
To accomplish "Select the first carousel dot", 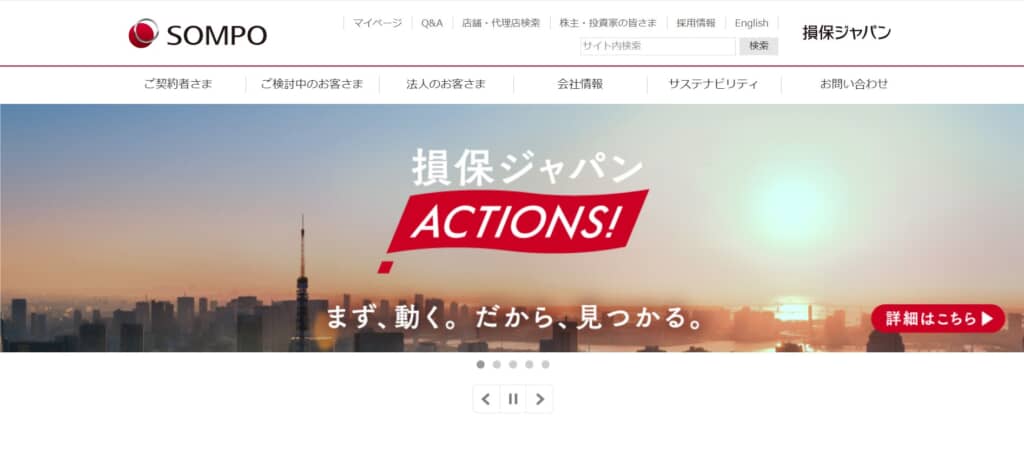I will 481,364.
